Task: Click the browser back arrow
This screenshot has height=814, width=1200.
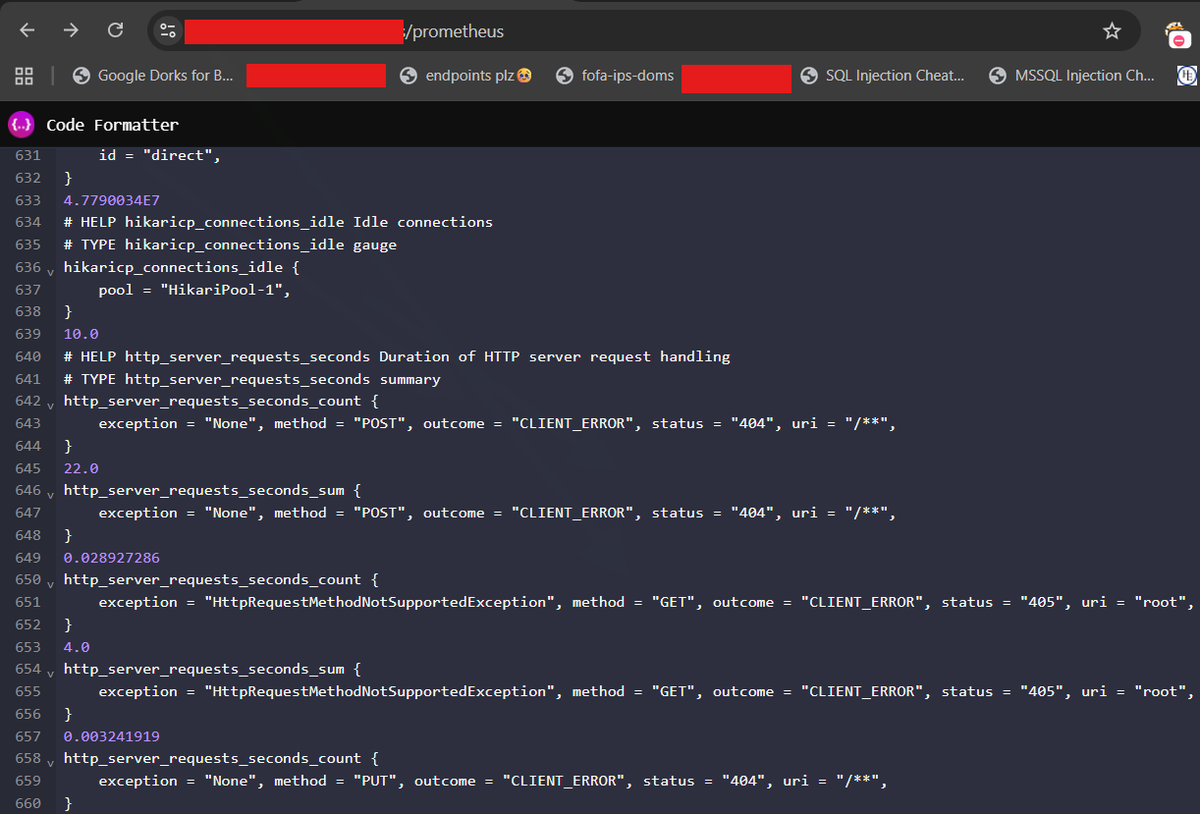Action: point(27,31)
